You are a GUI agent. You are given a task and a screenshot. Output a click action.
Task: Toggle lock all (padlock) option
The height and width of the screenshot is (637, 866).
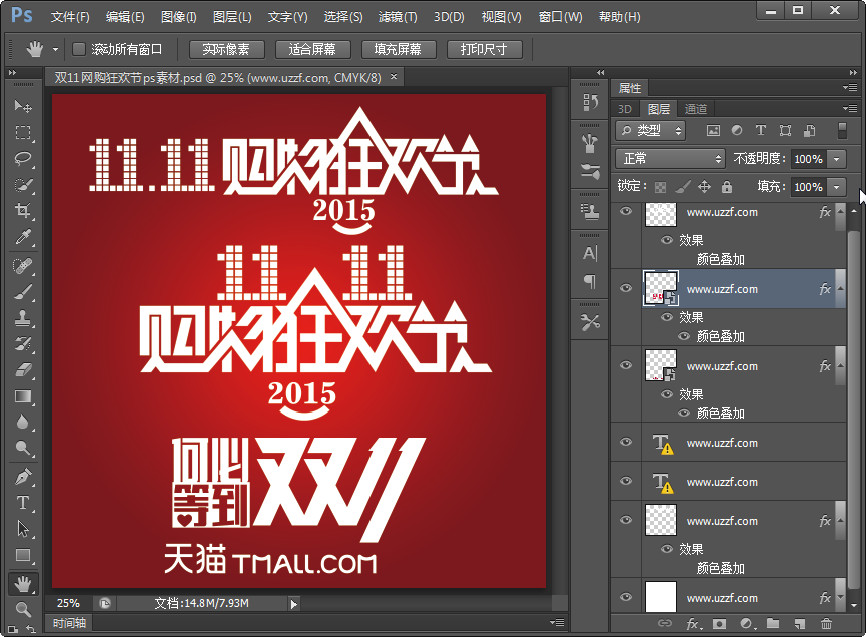[727, 187]
